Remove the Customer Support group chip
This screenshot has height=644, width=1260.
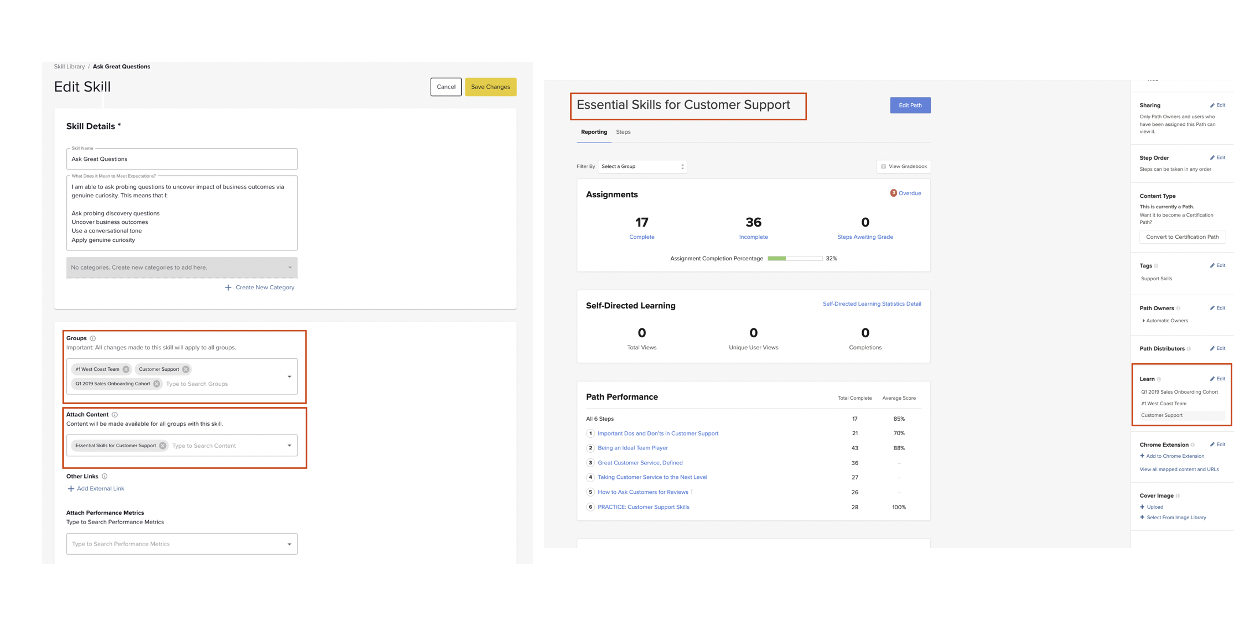pos(186,369)
